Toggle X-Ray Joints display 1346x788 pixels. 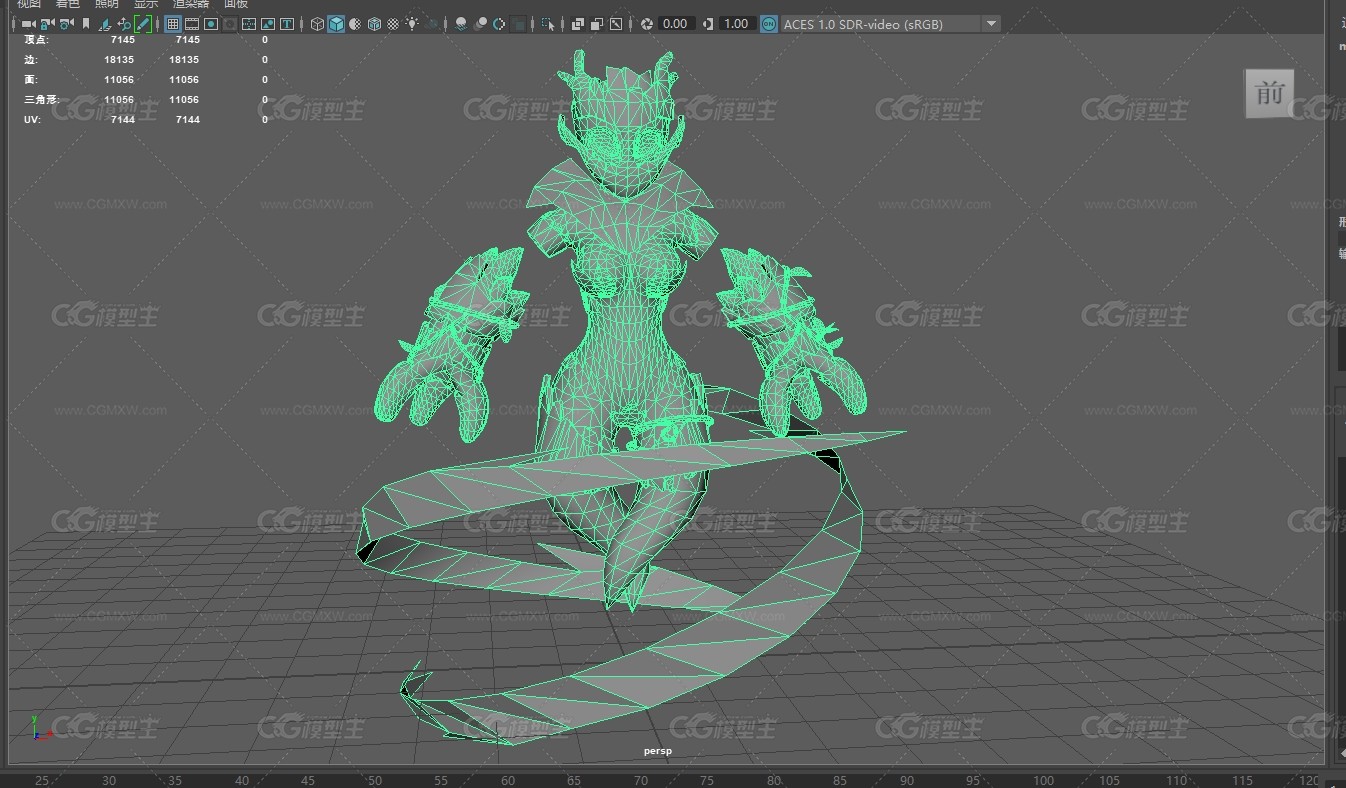[x=616, y=23]
